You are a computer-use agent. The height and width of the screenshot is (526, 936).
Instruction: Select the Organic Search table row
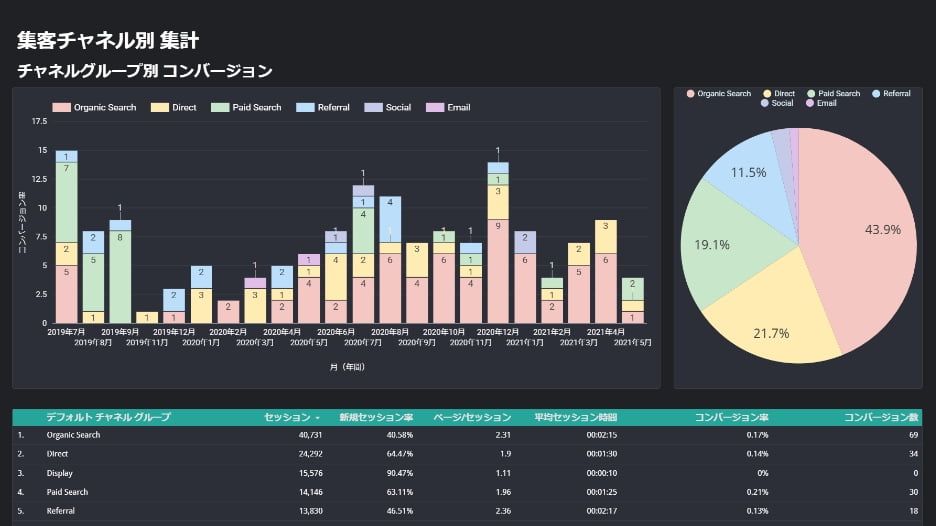[467, 435]
